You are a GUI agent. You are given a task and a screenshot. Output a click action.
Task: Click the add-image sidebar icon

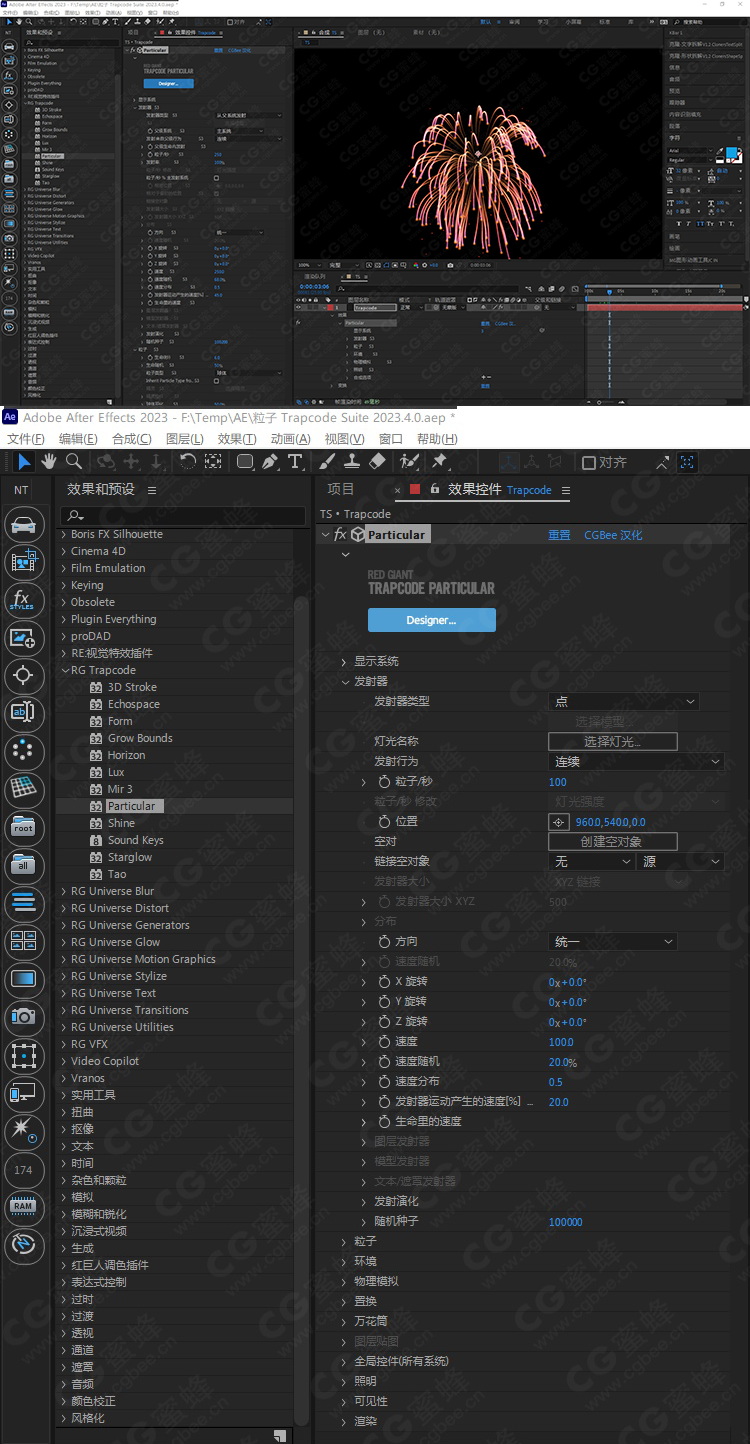tap(22, 638)
